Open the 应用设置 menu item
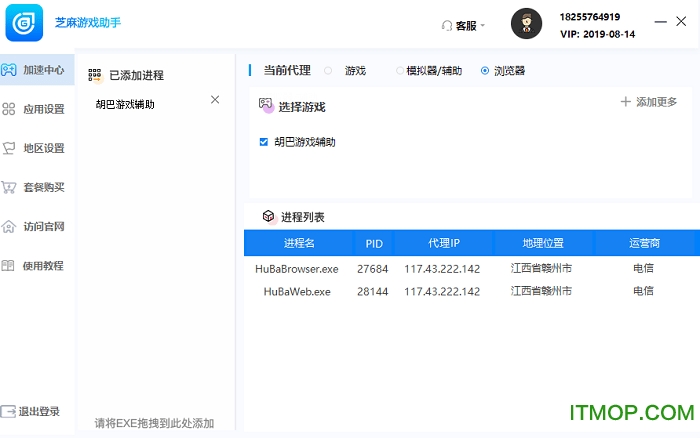Screen dimensions: 700x438 pyautogui.click(x=37, y=109)
